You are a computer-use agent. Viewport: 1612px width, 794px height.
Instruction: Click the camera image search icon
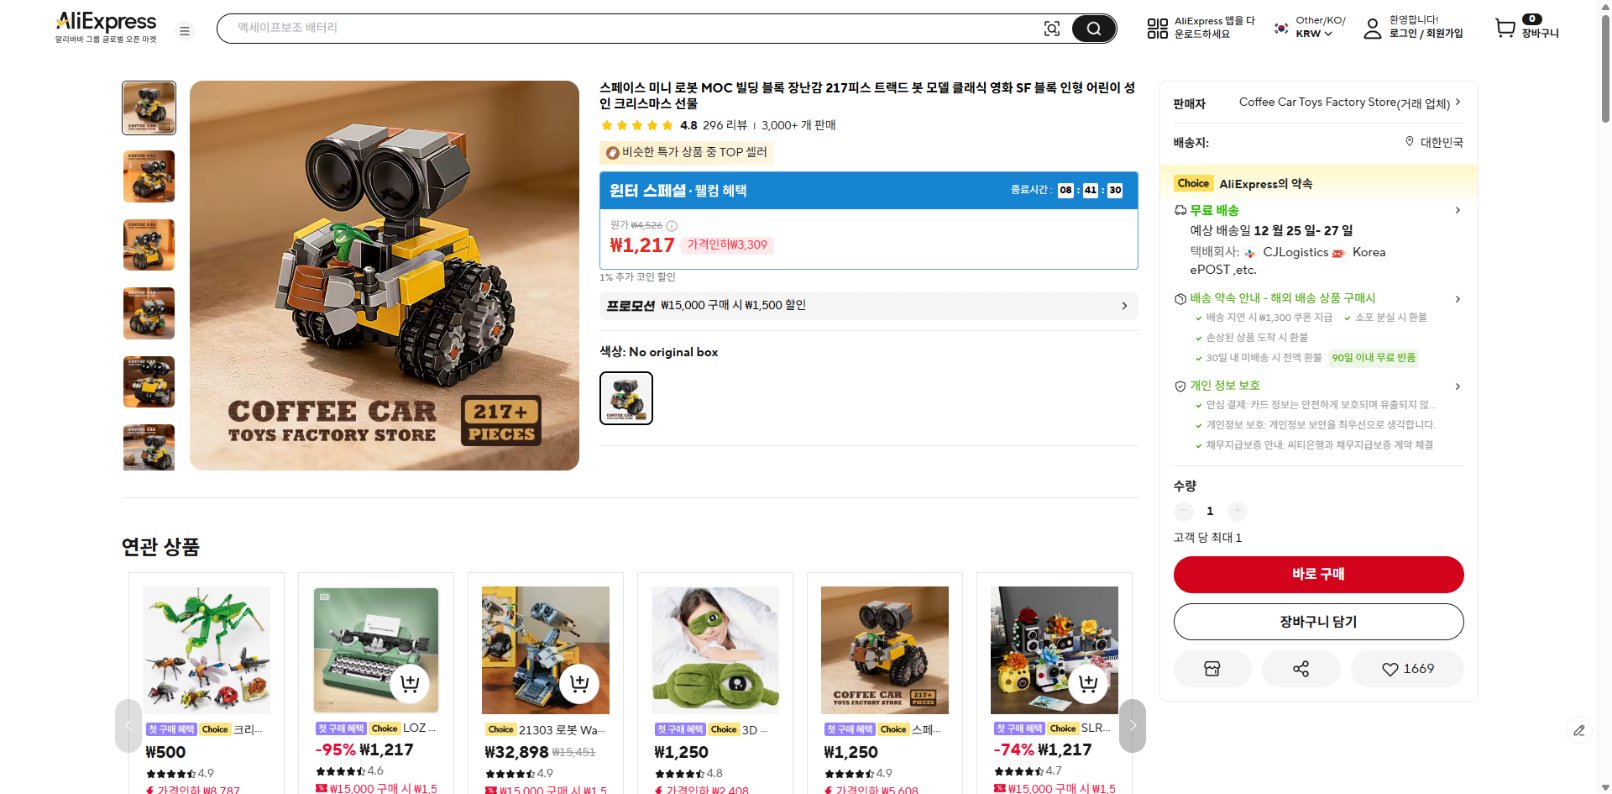click(1052, 29)
